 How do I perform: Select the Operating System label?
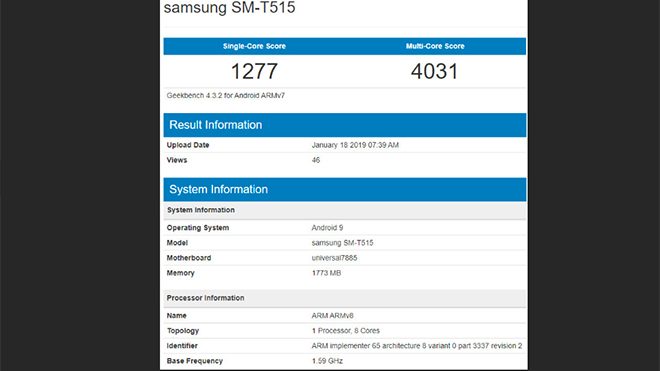[198, 228]
